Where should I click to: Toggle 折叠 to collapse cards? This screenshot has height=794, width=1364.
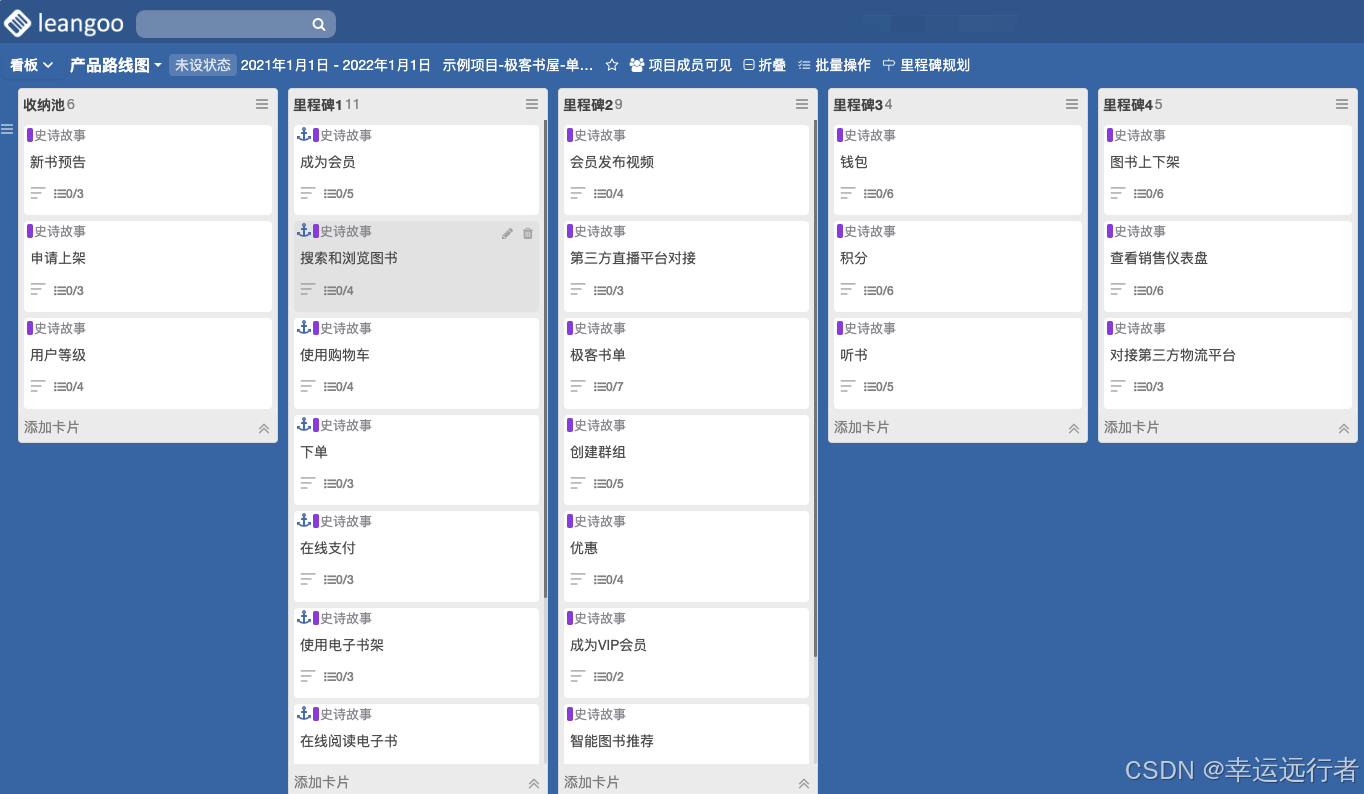click(x=765, y=65)
